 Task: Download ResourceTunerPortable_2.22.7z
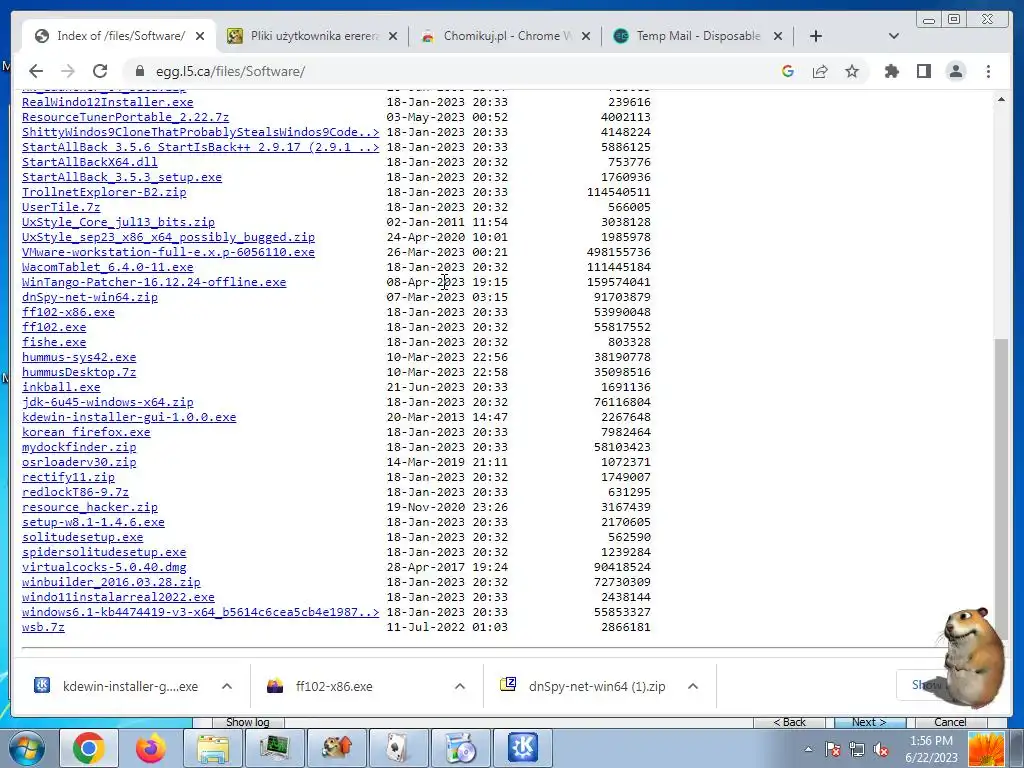[125, 117]
